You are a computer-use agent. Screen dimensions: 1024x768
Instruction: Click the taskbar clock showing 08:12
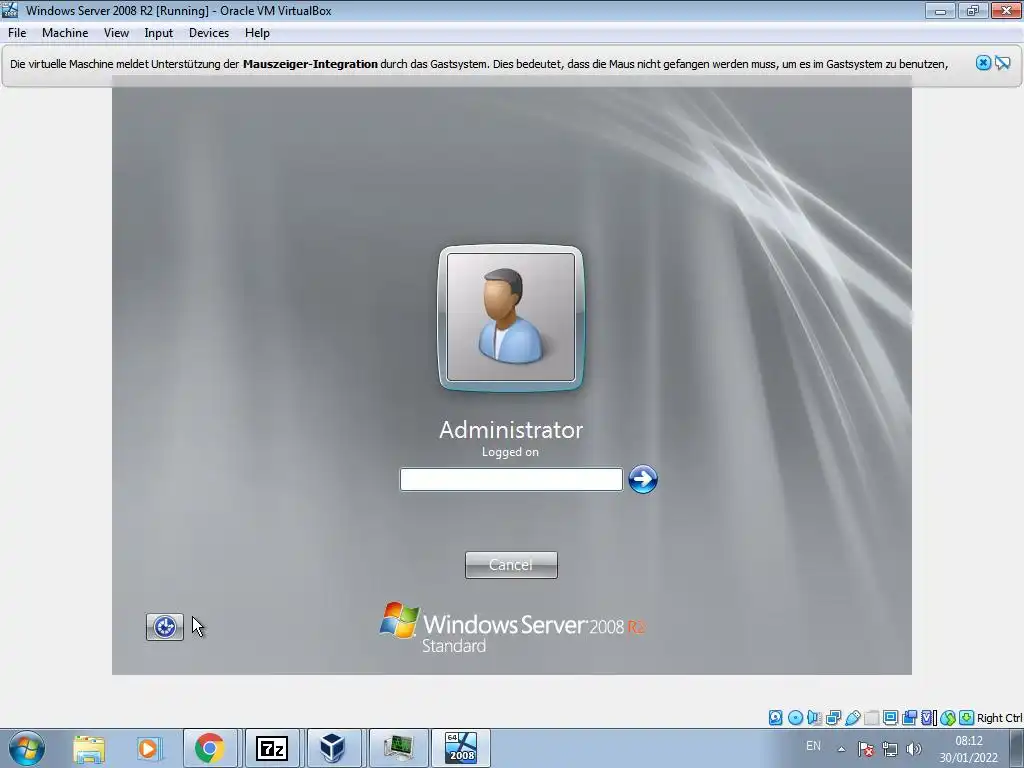pos(968,749)
